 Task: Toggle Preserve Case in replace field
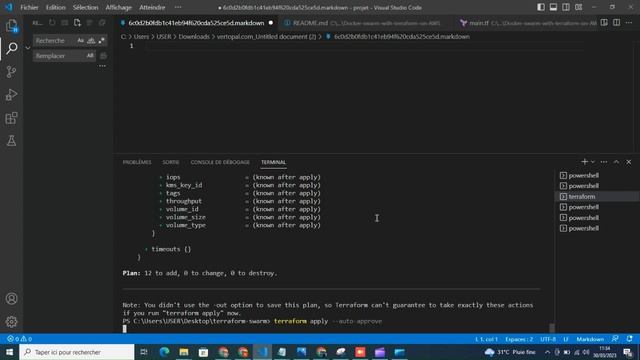point(90,56)
